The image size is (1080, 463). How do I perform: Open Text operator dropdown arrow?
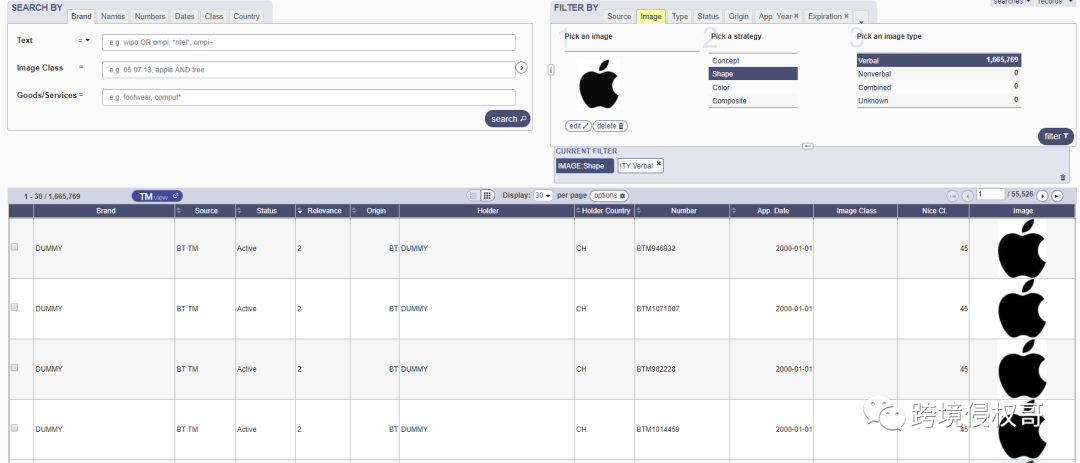tap(85, 41)
